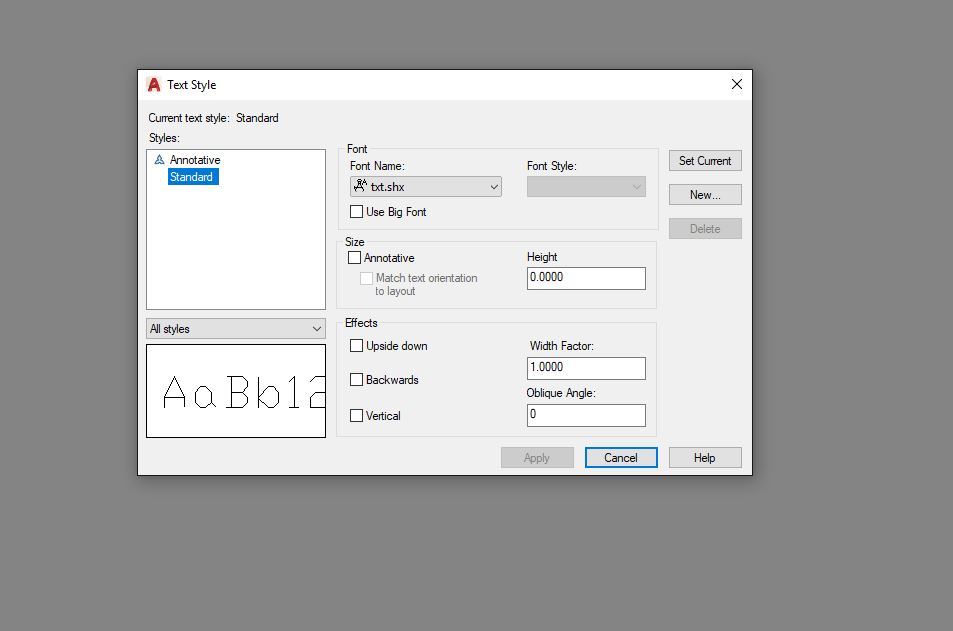The image size is (953, 631).
Task: Click the SHX font icon in Font Name
Action: coord(360,186)
